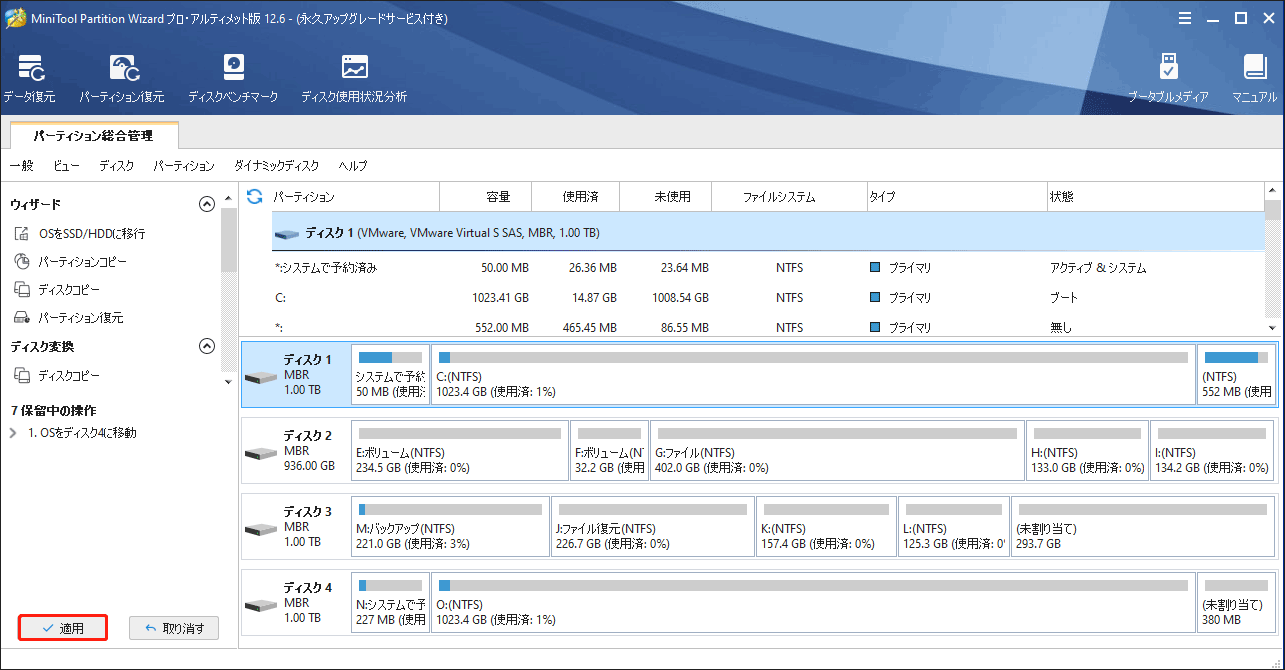Click the 取り消す button
Viewport: 1285px width, 670px height.
click(174, 628)
